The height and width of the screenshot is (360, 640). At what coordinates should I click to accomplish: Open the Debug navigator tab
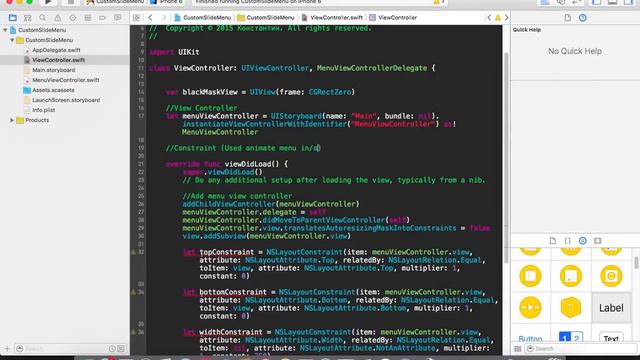point(87,18)
